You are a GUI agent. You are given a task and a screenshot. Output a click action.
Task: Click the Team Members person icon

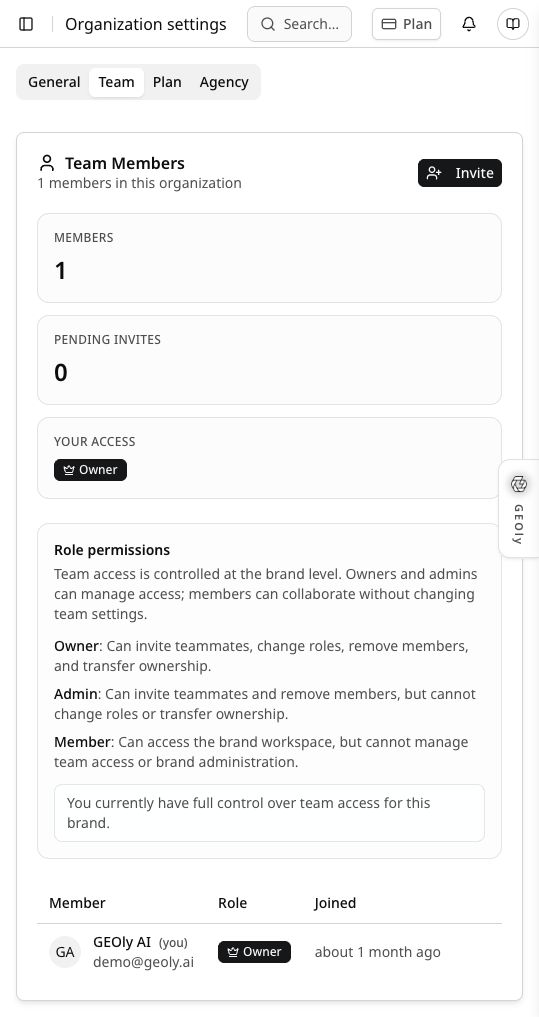[x=47, y=163]
